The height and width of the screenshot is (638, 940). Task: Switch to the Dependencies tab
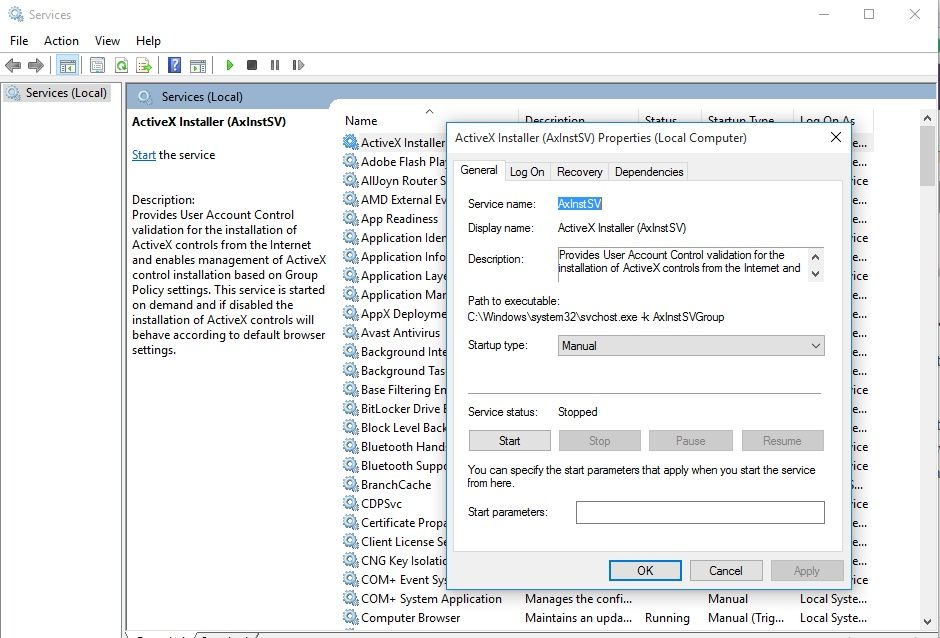648,172
